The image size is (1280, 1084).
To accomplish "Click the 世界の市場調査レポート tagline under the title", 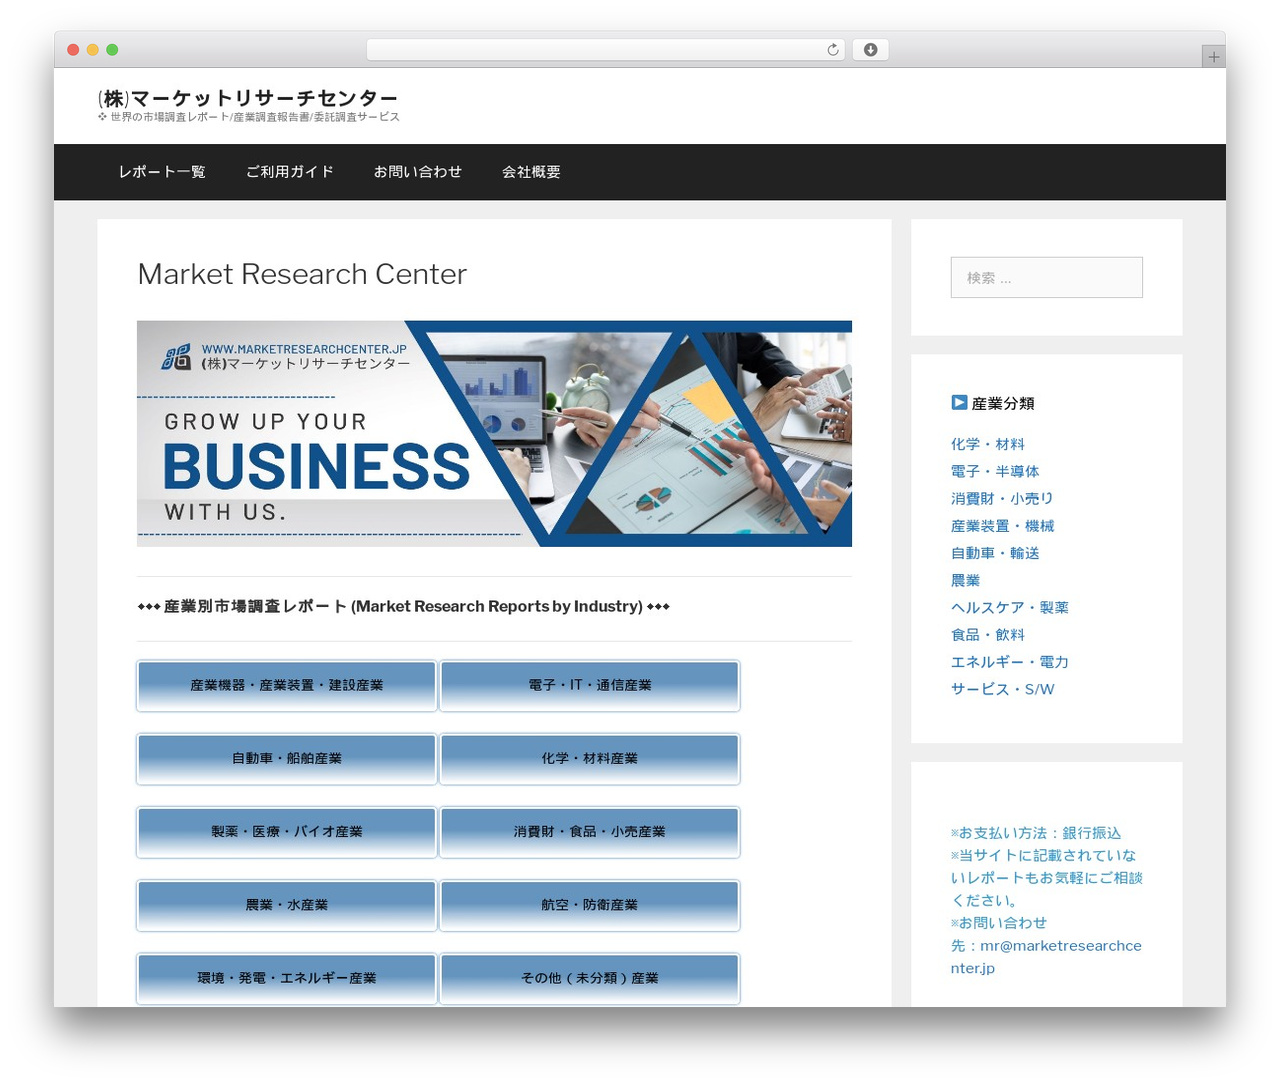I will [x=249, y=117].
